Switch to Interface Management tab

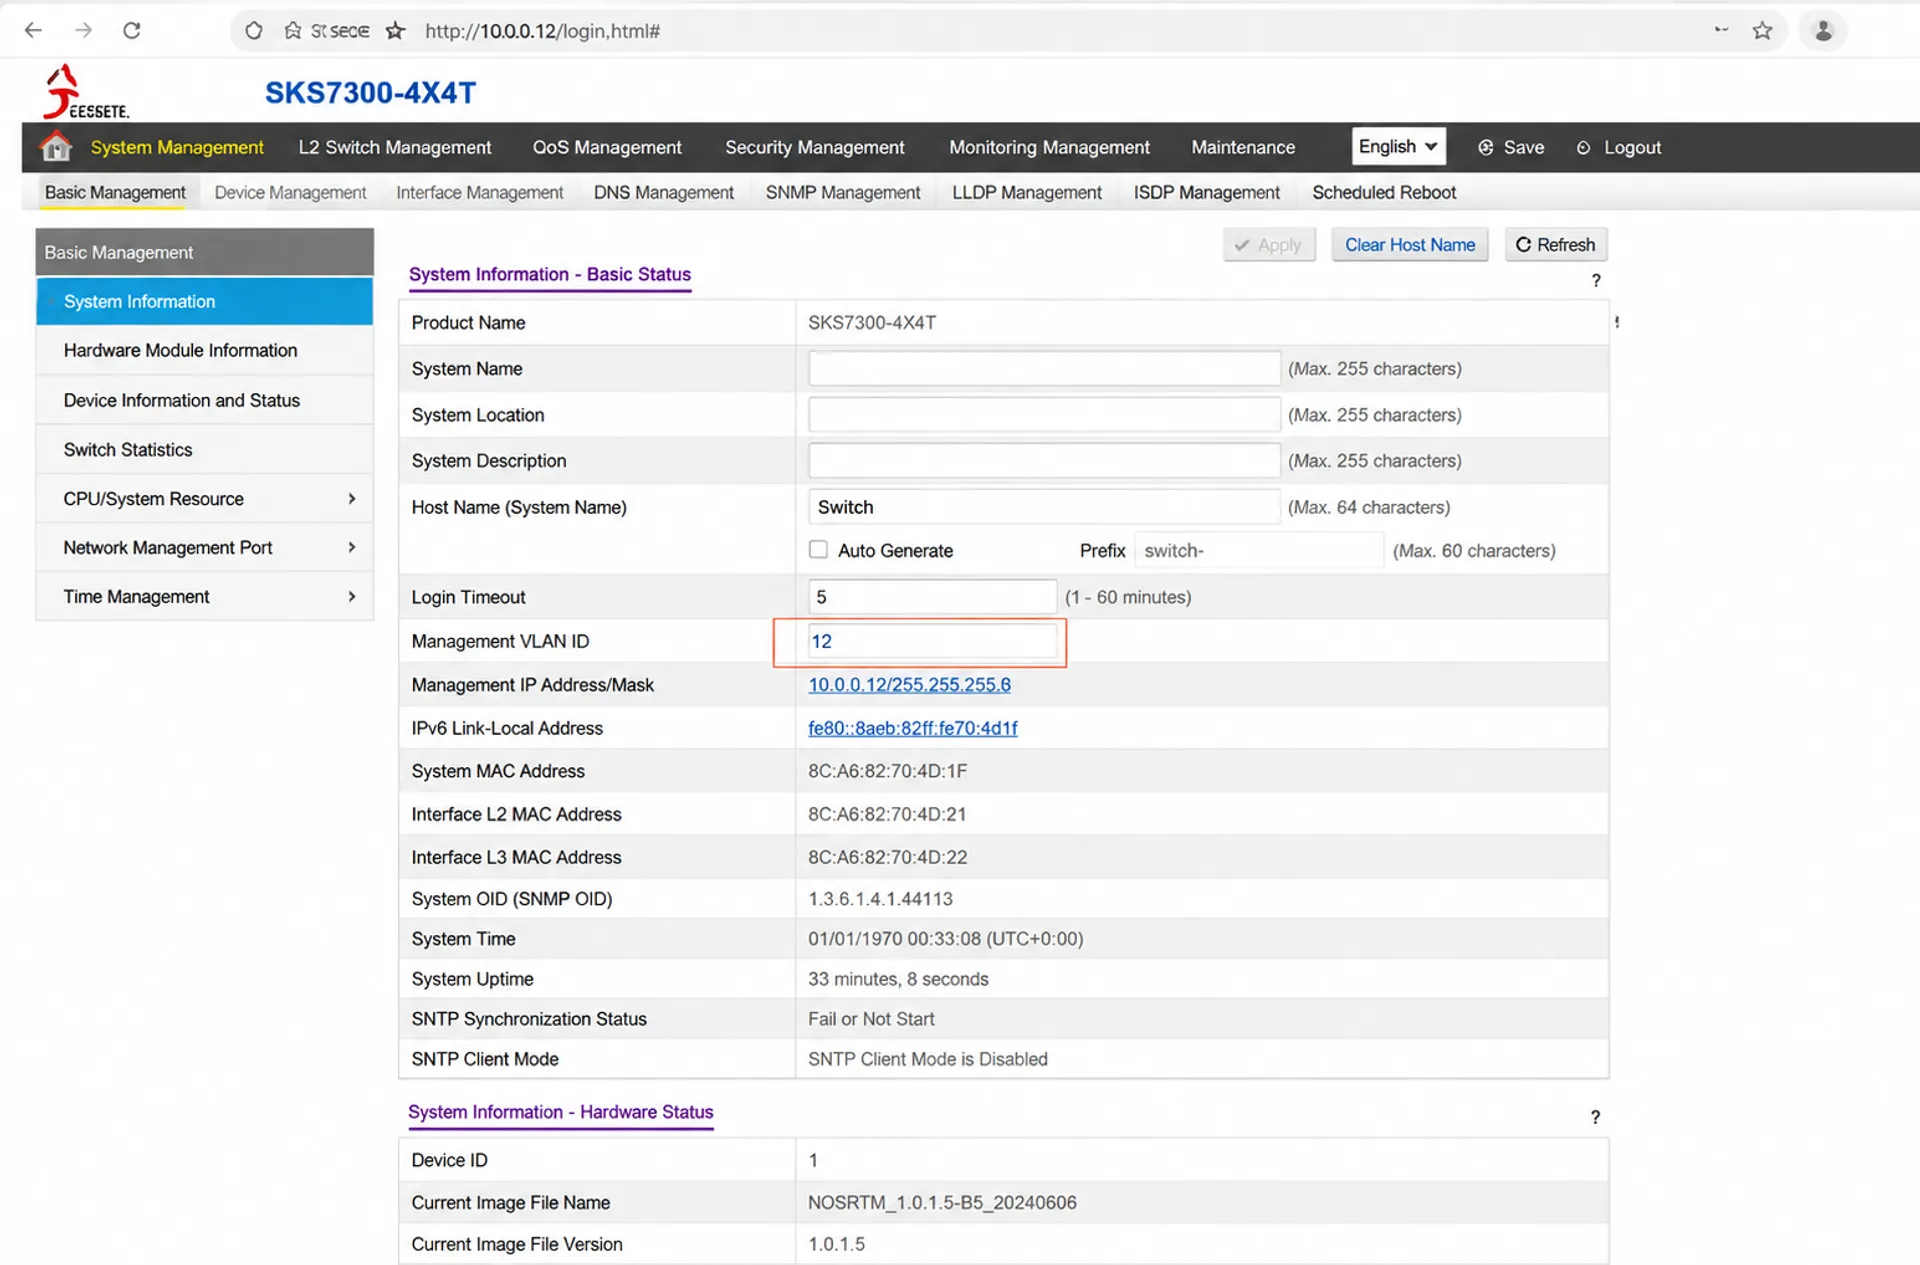point(480,193)
